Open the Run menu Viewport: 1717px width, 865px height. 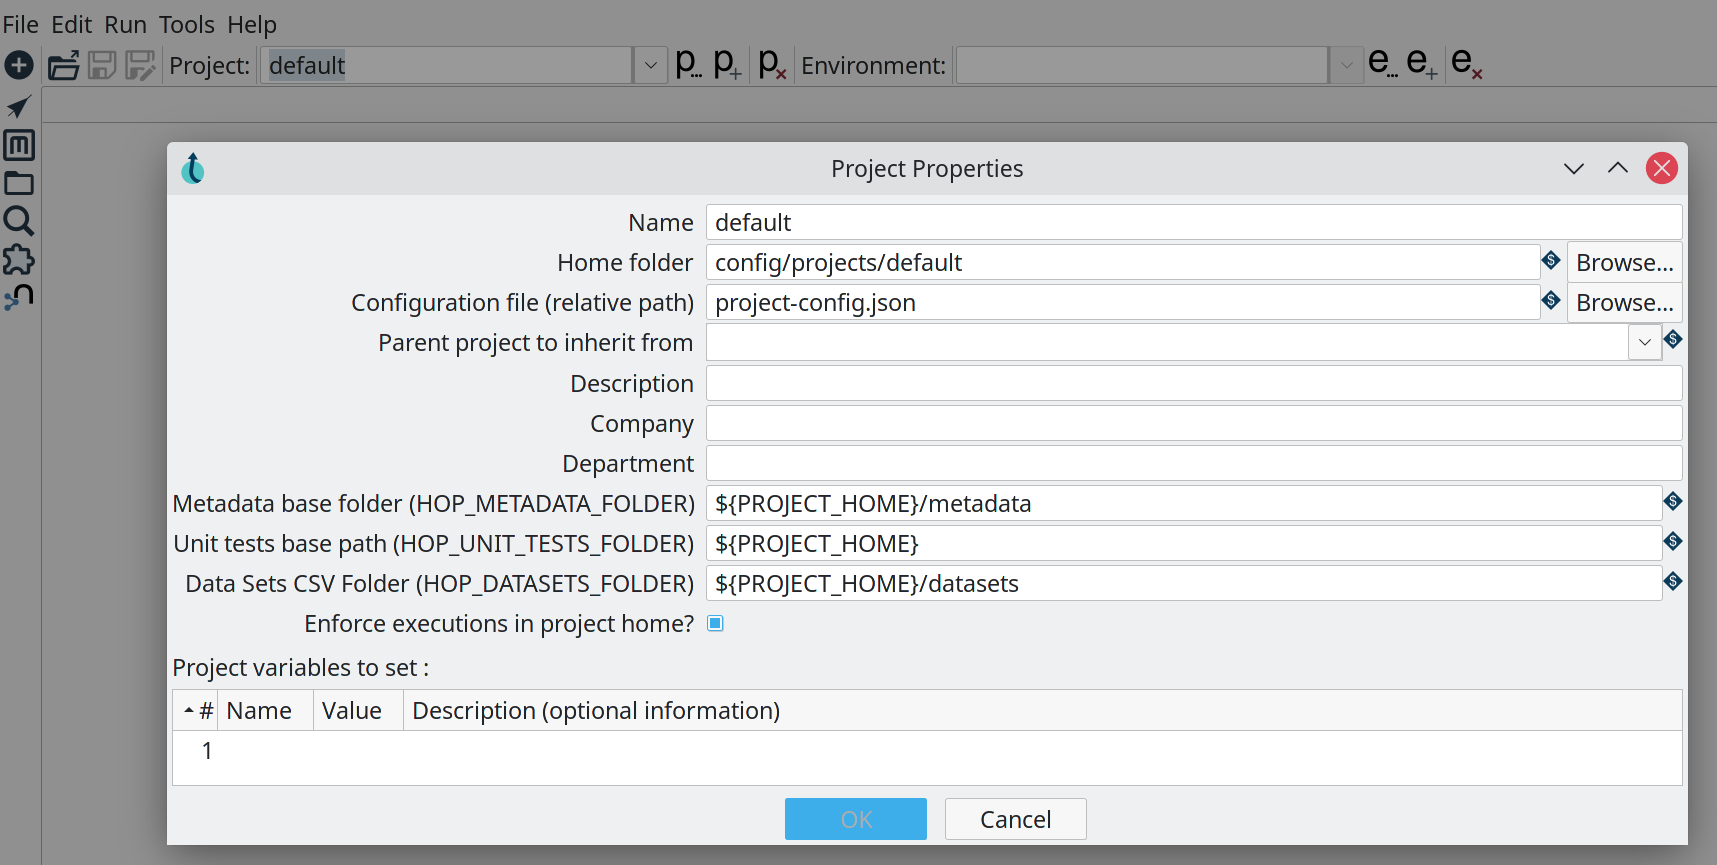(x=125, y=24)
